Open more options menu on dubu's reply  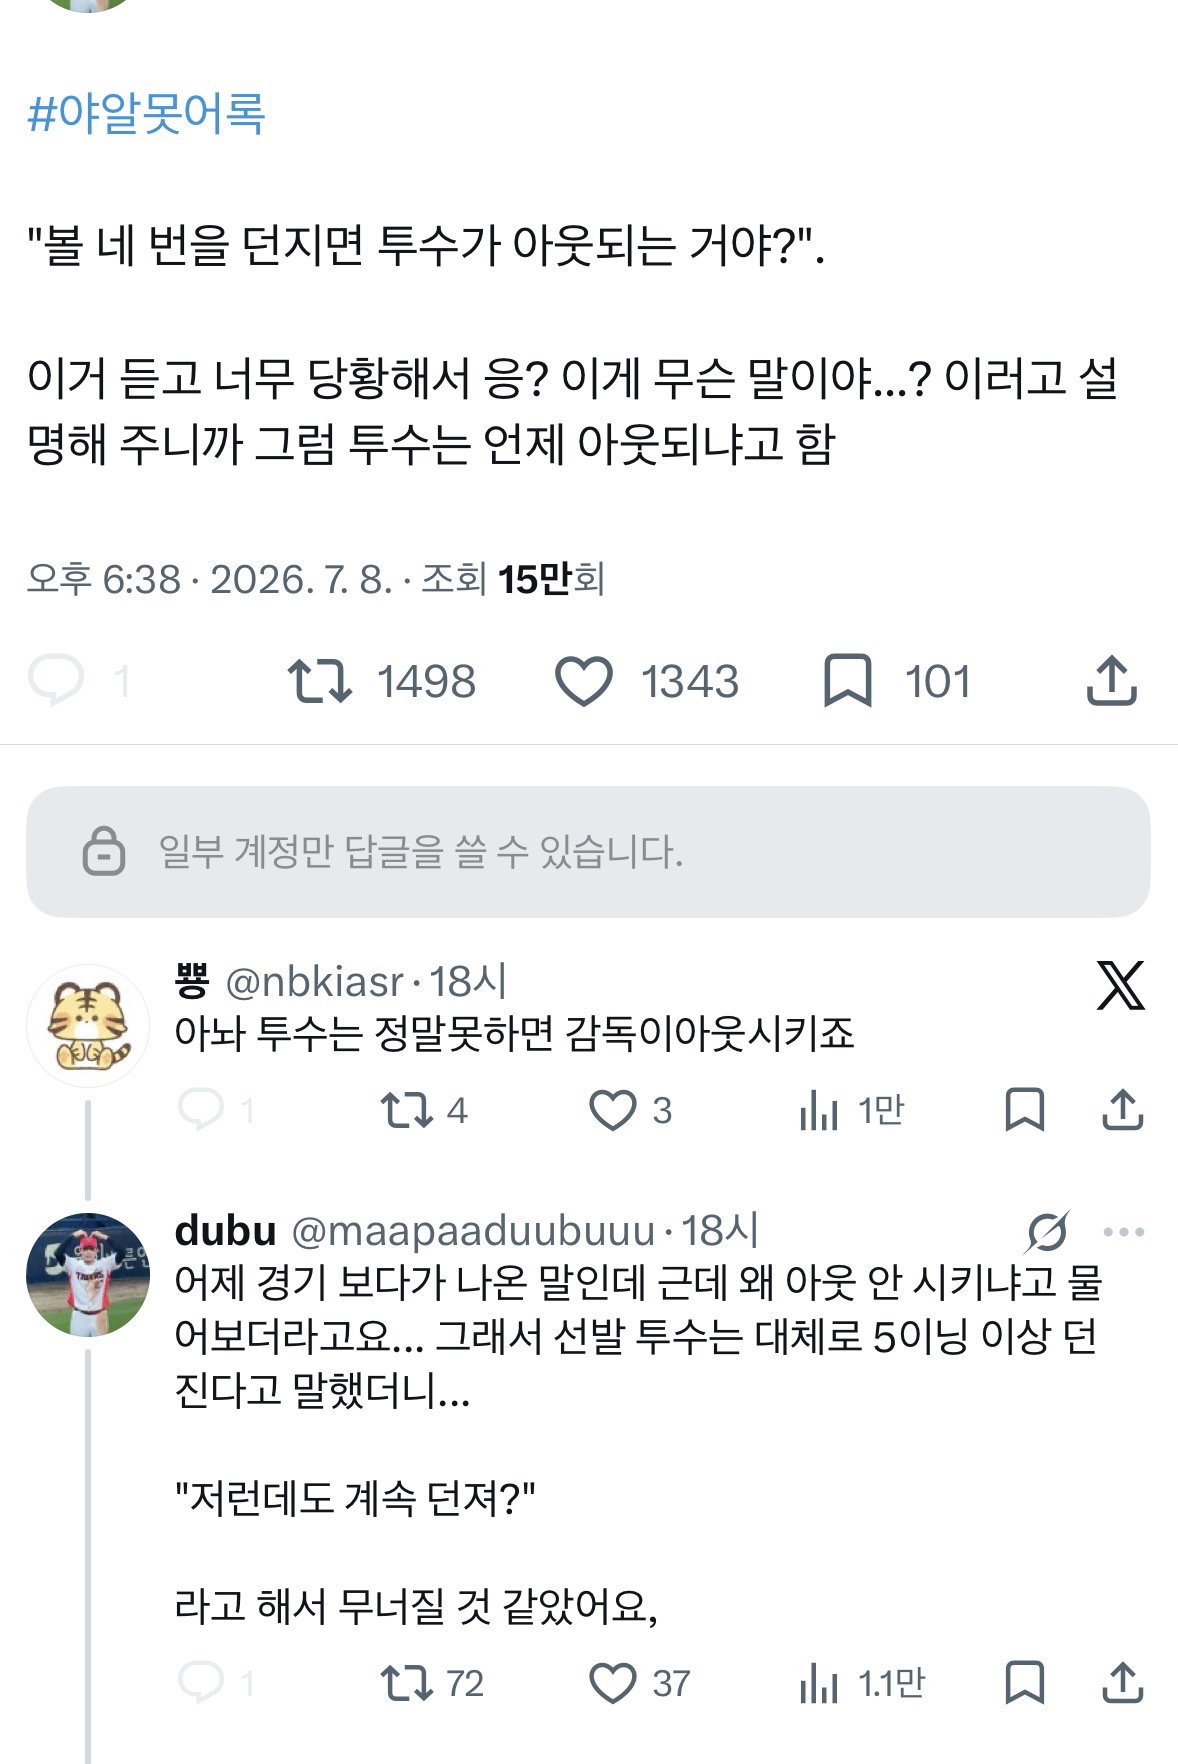(x=1124, y=1232)
